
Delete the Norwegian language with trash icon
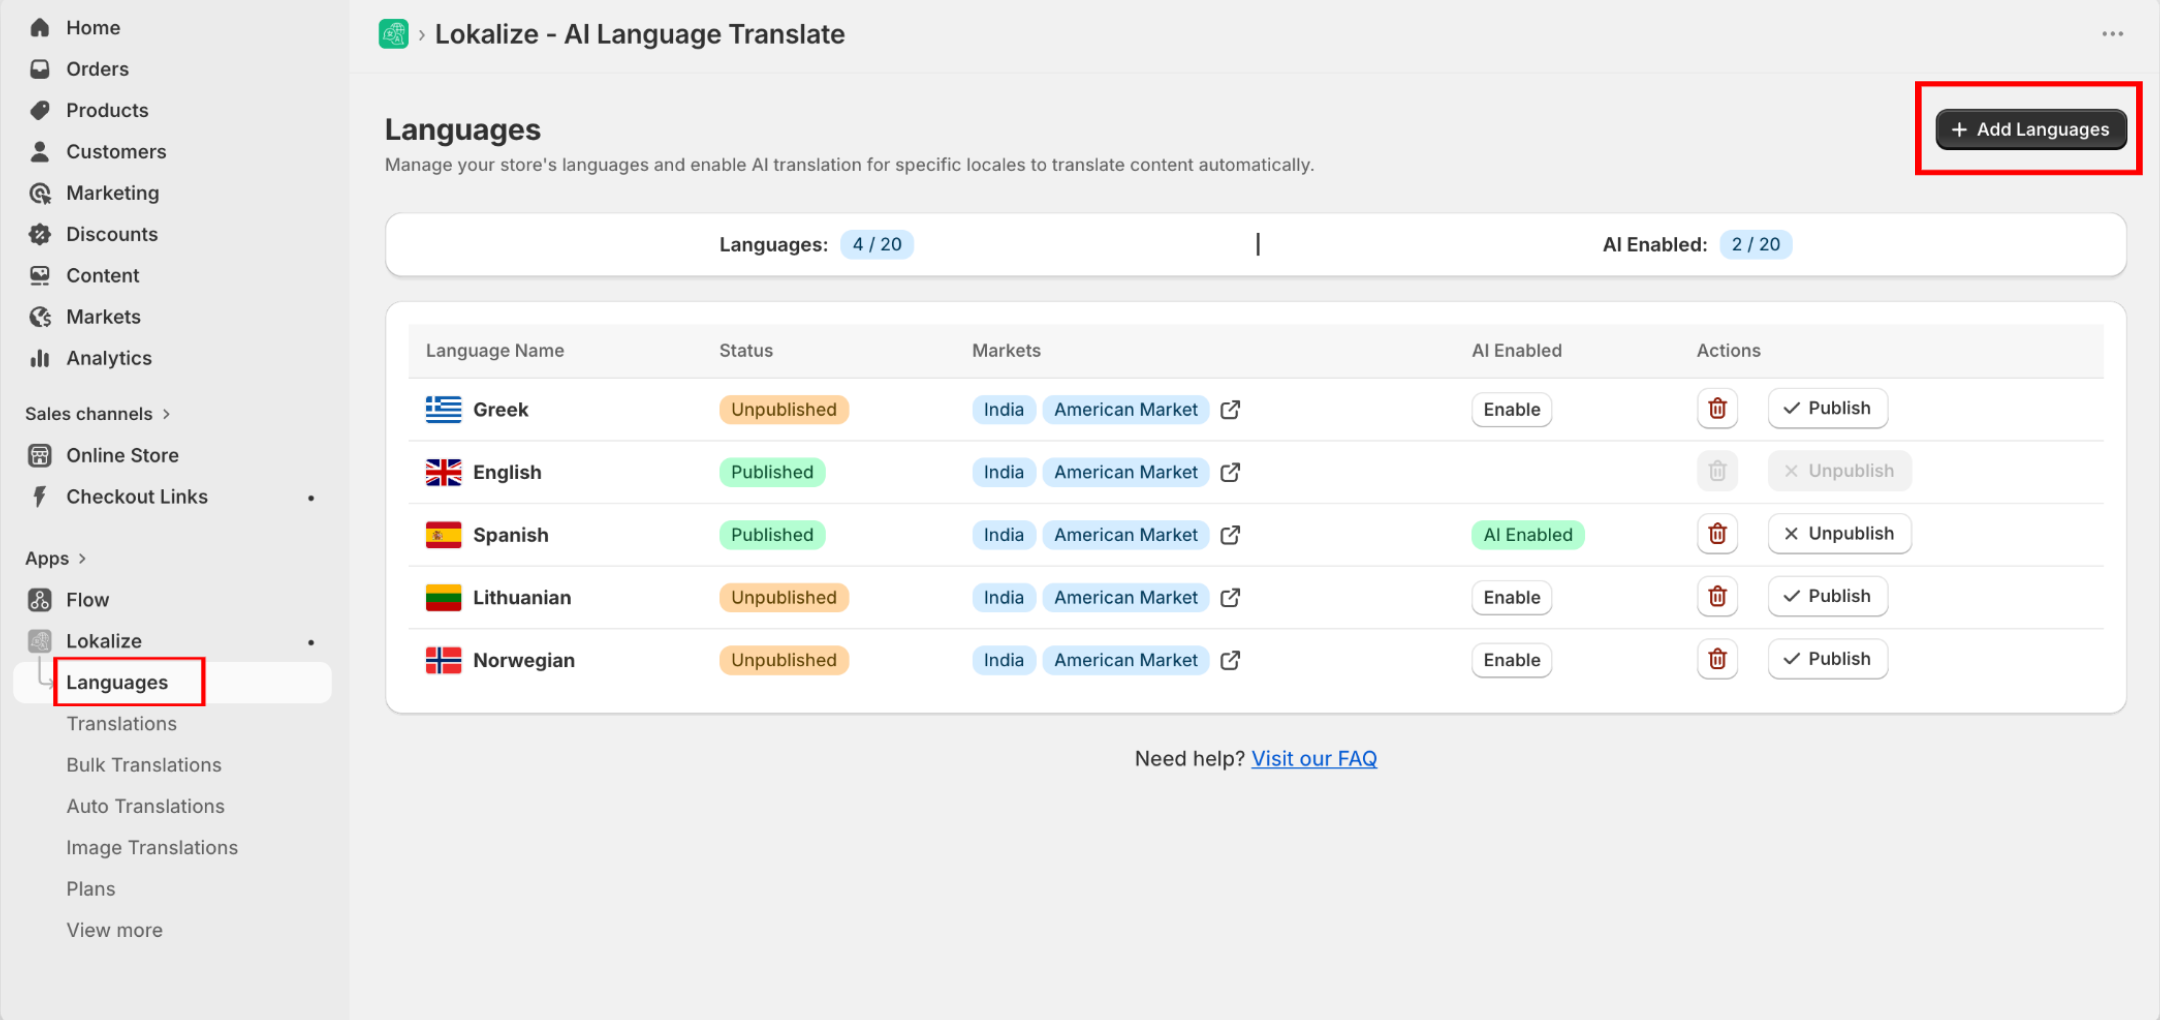[x=1717, y=659]
